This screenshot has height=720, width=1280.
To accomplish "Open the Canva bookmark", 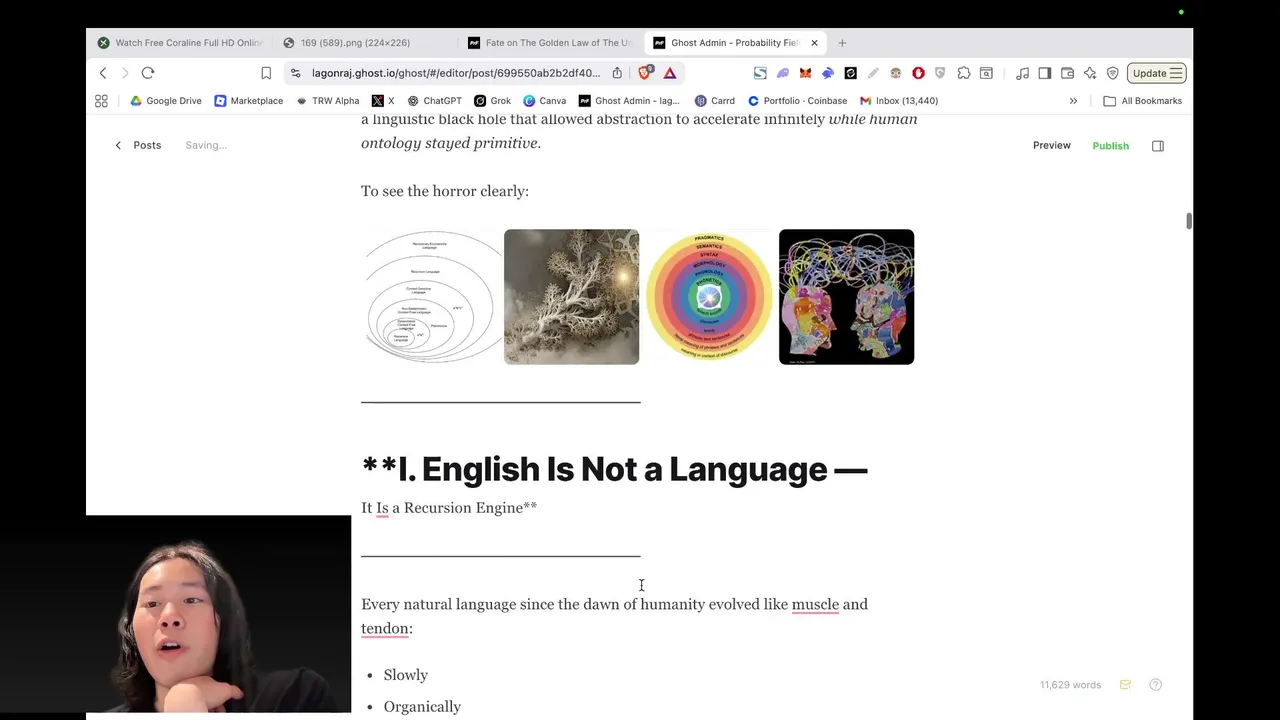I will tap(544, 101).
